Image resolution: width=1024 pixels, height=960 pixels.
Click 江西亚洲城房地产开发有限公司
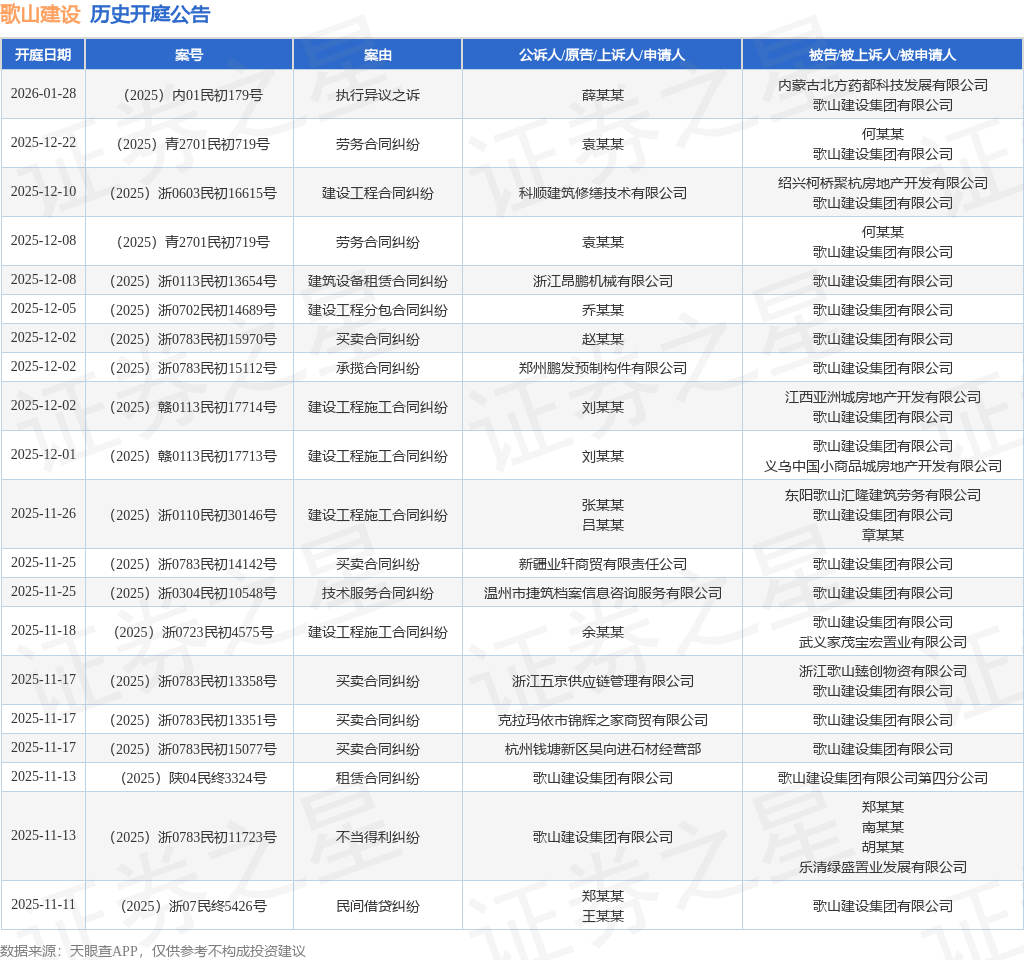coord(882,397)
